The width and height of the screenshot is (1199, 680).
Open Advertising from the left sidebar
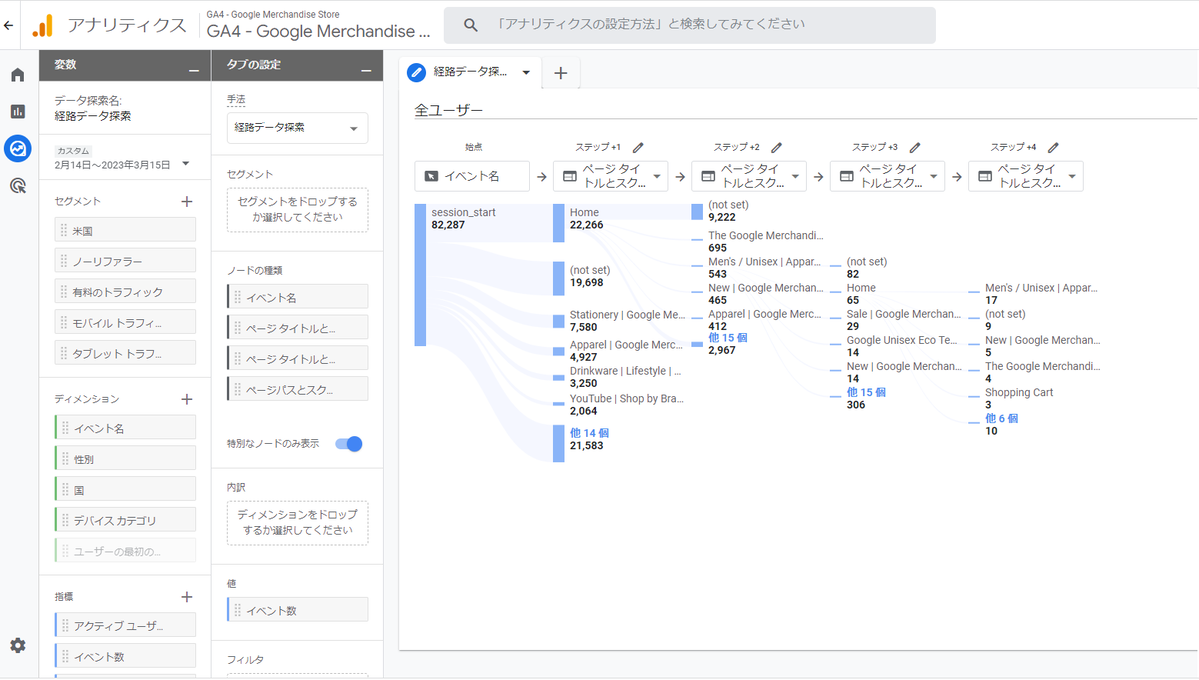coord(18,186)
